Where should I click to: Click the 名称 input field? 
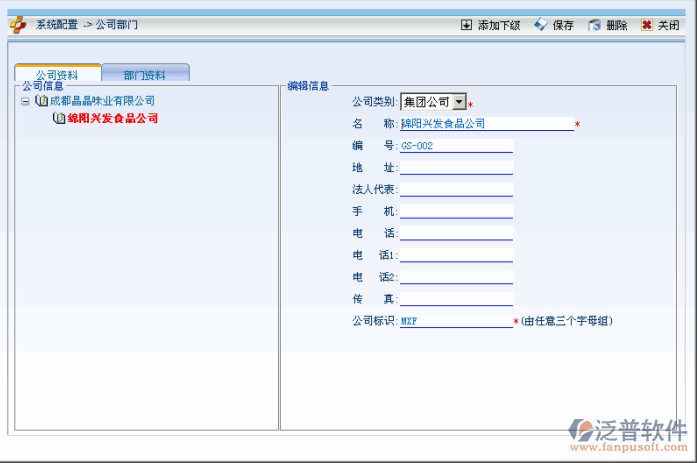tap(486, 124)
